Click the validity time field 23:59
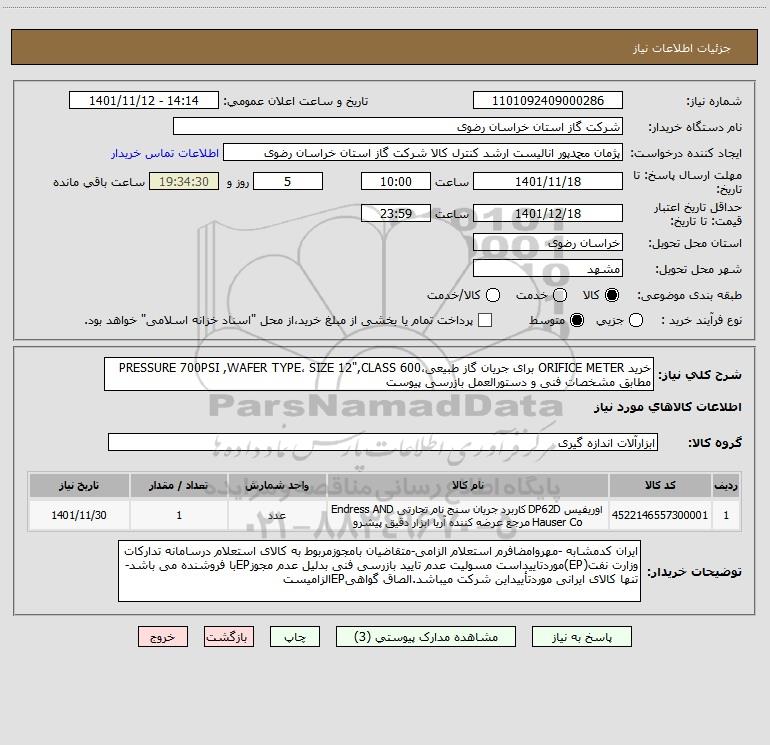The width and height of the screenshot is (770, 745). (396, 213)
